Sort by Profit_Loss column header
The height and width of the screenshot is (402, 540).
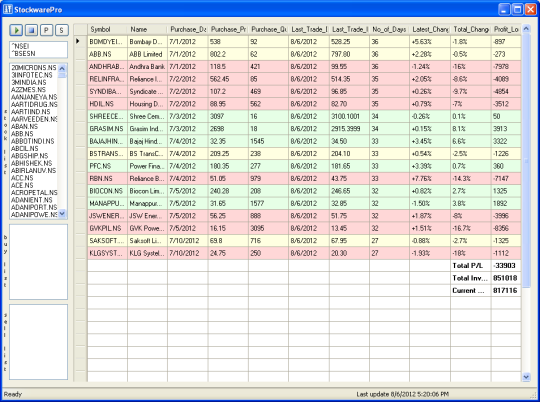(x=506, y=30)
